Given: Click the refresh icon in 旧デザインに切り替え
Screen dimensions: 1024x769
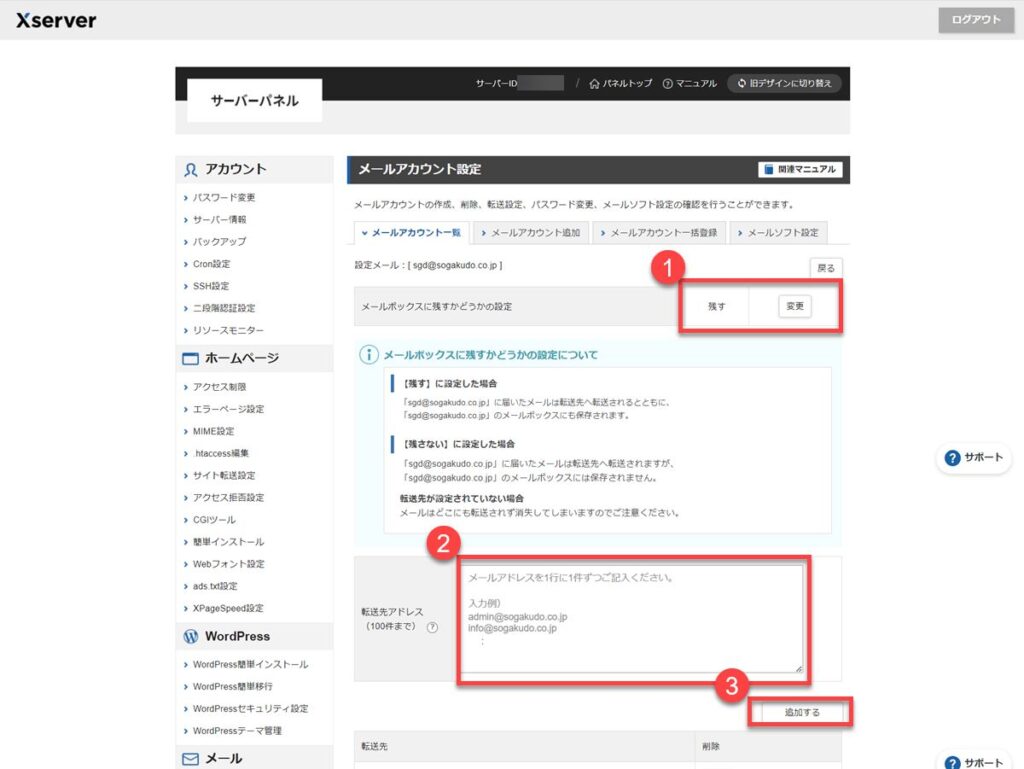Looking at the screenshot, I should coord(742,84).
